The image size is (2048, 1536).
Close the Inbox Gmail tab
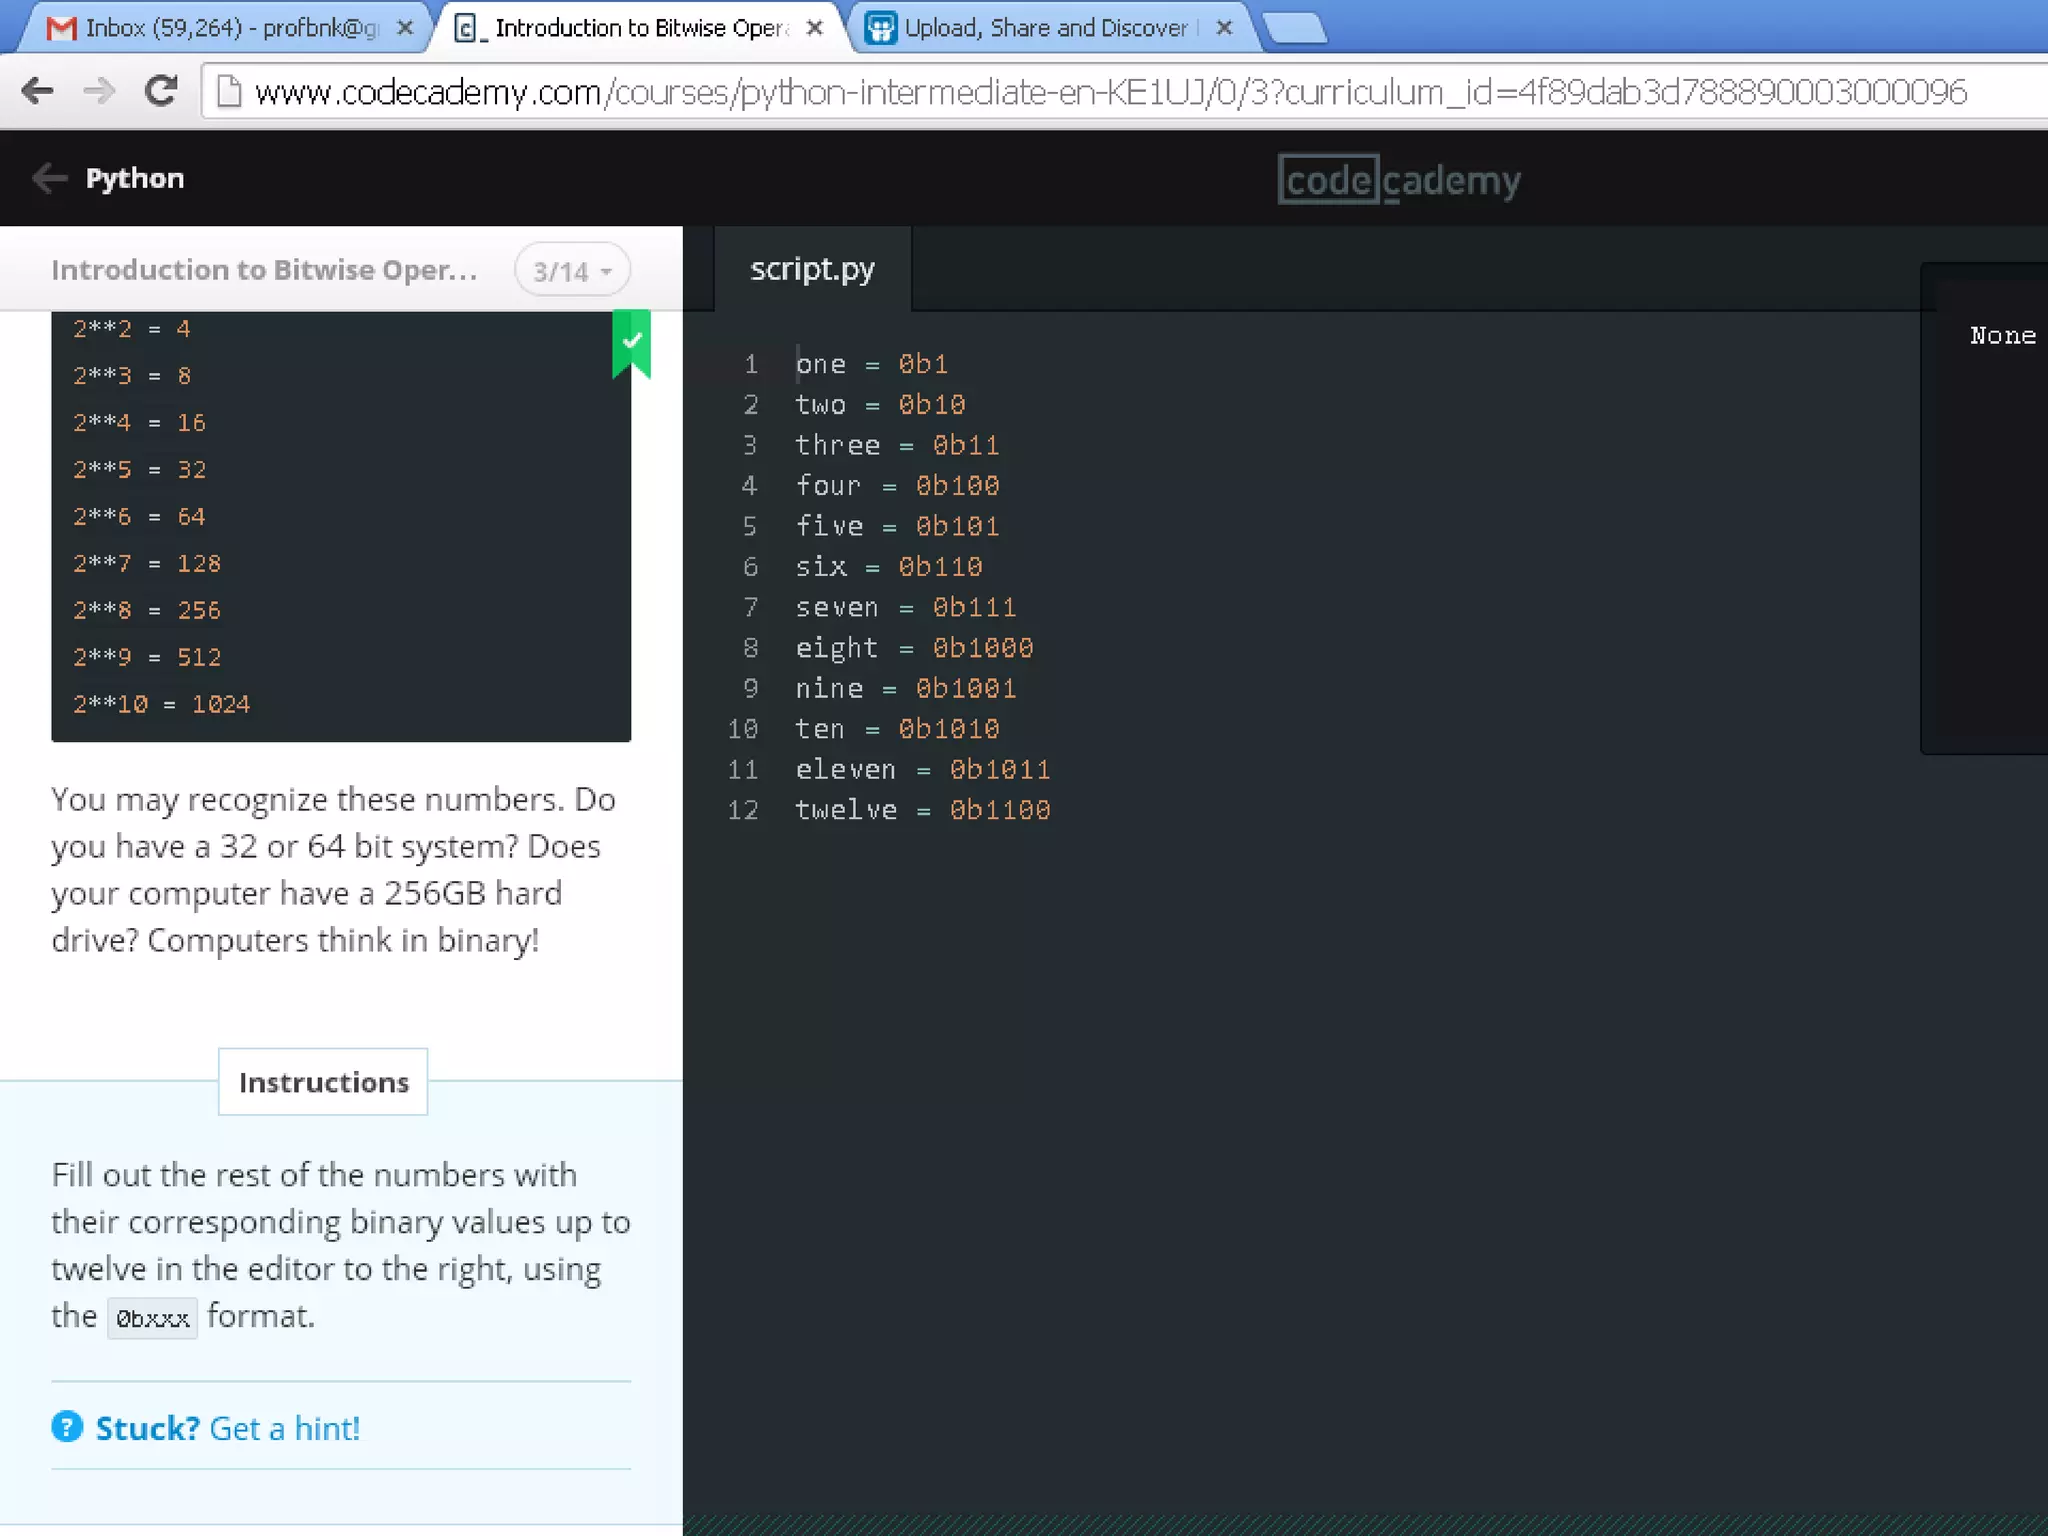click(405, 28)
